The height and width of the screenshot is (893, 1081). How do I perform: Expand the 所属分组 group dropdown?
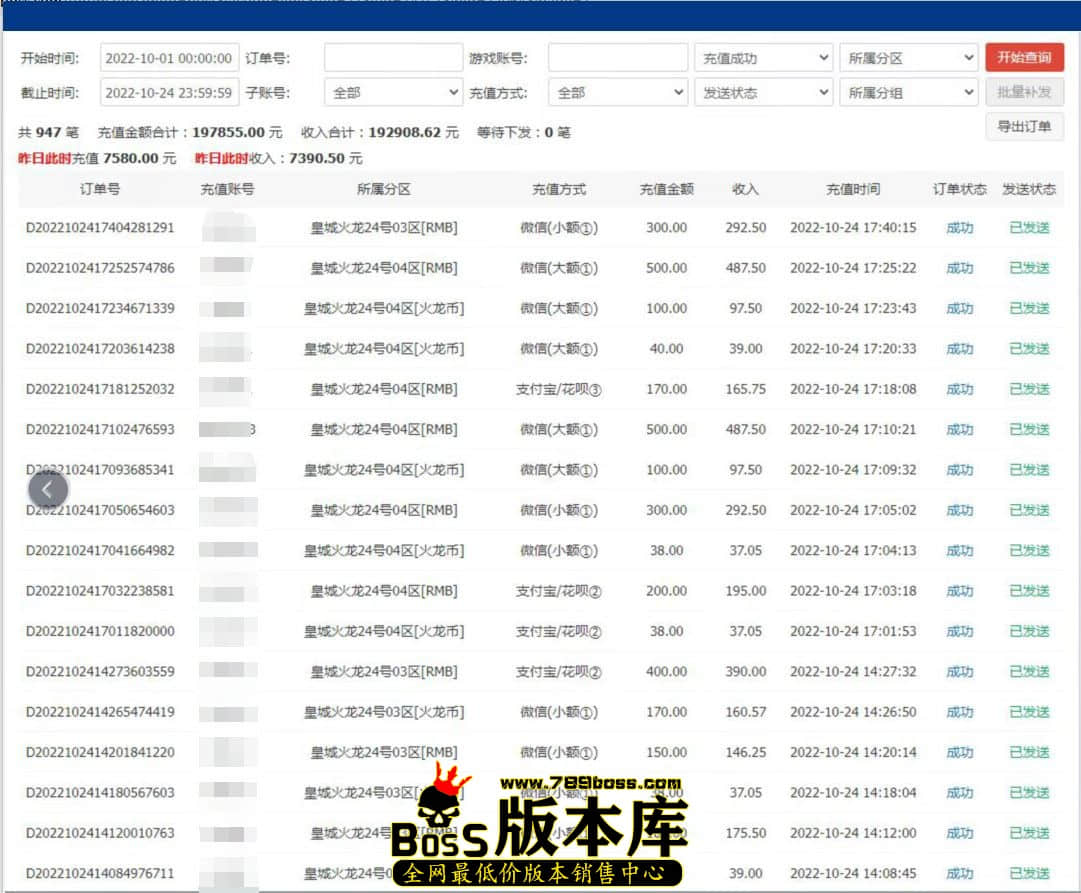pyautogui.click(x=908, y=91)
